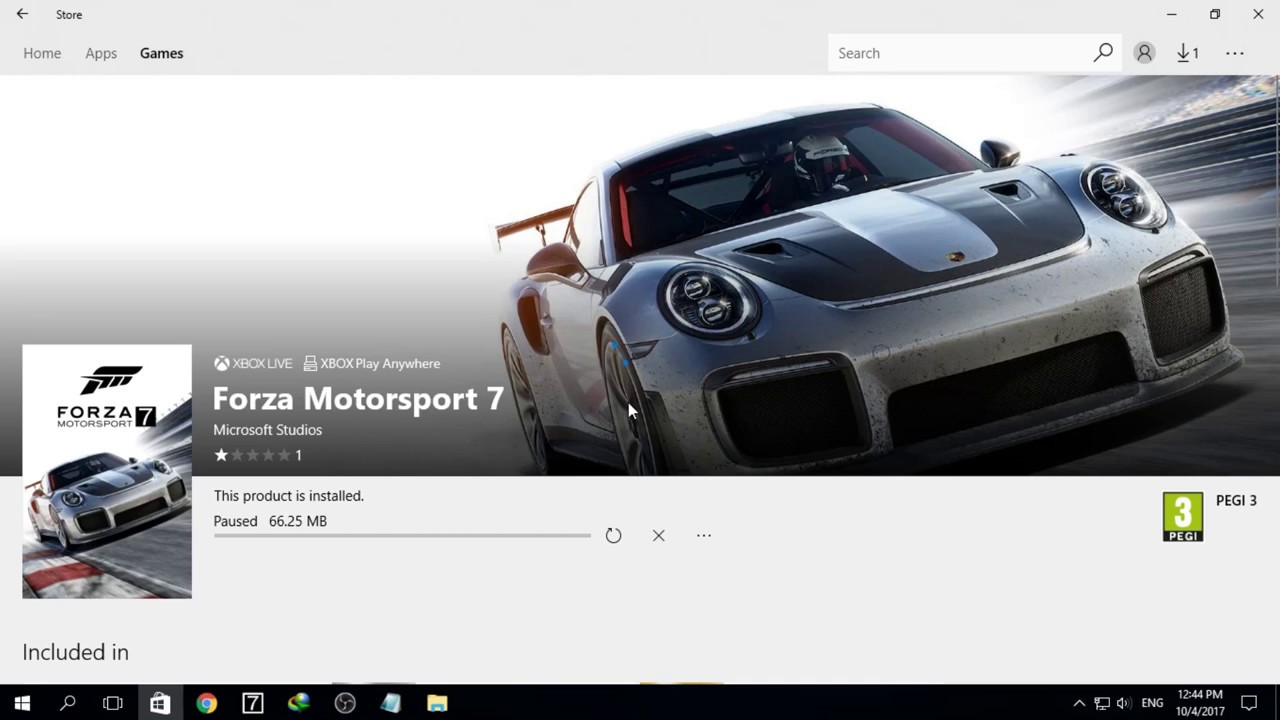Image resolution: width=1280 pixels, height=720 pixels.
Task: Open OBS Studio from taskbar
Action: 345,703
